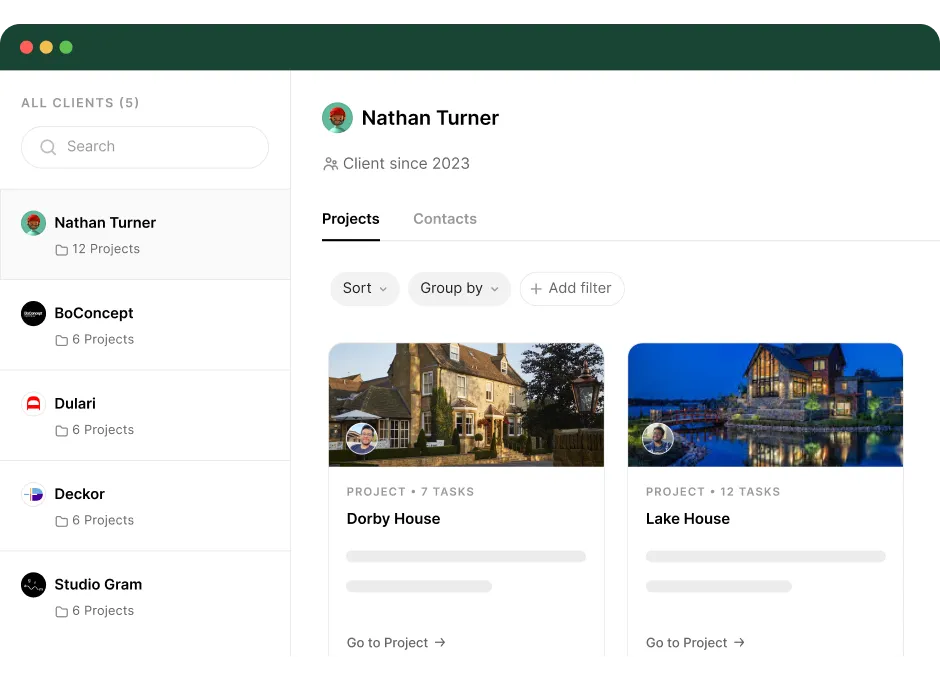Click the red window close dot

(26, 47)
